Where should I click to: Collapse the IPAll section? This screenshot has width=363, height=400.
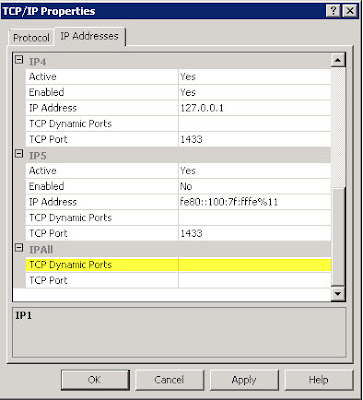pos(20,248)
